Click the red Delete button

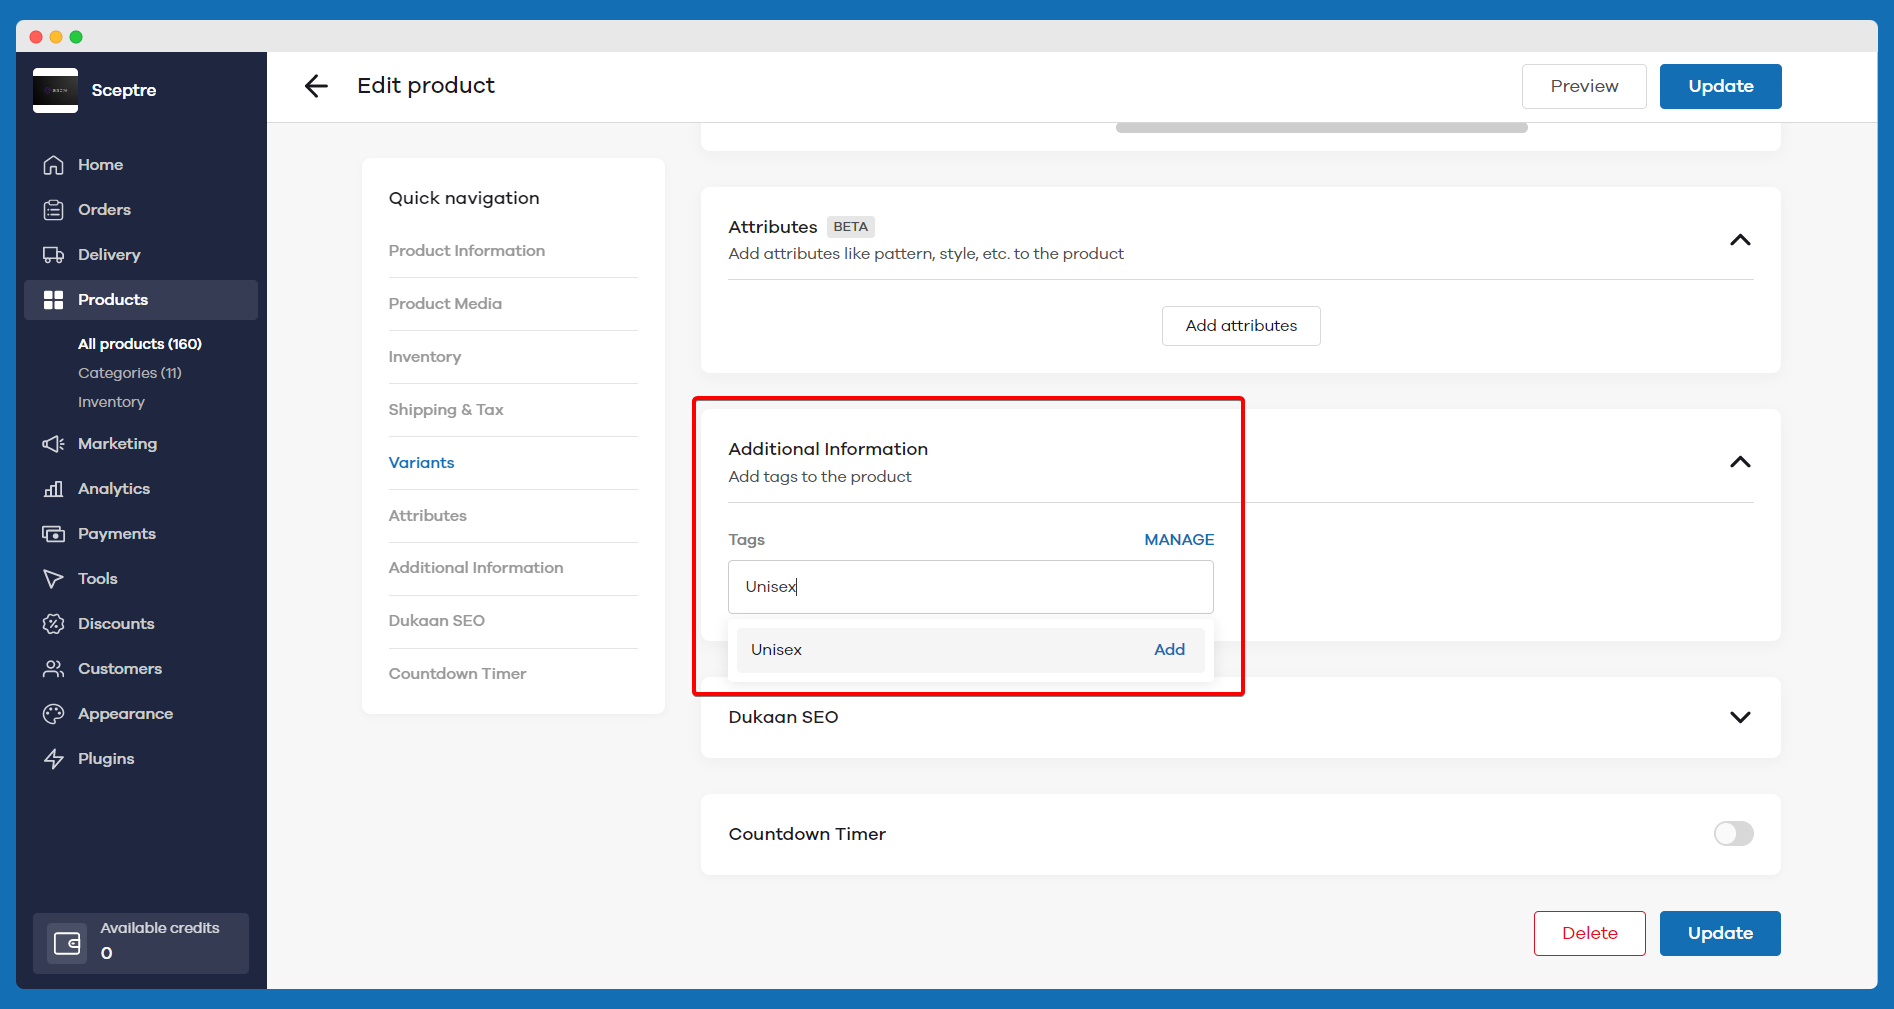coord(1589,934)
